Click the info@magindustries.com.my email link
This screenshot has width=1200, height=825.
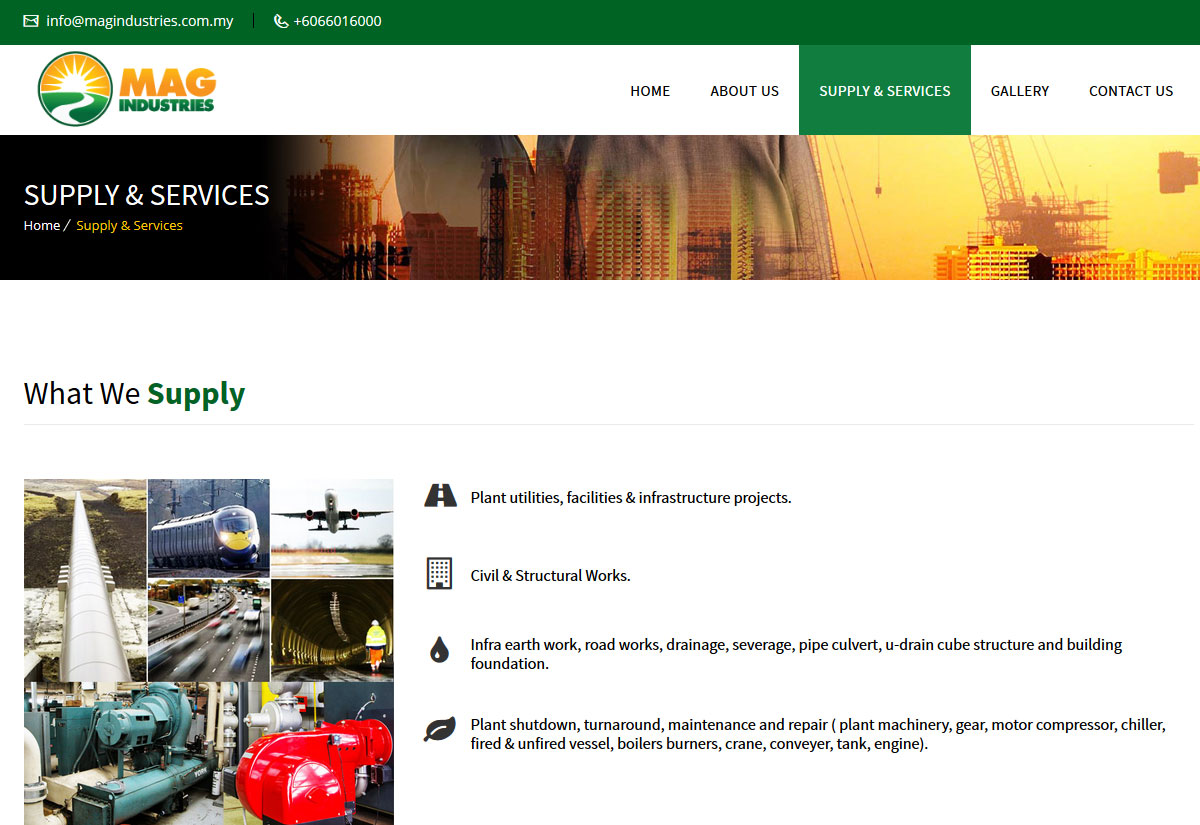coord(139,21)
